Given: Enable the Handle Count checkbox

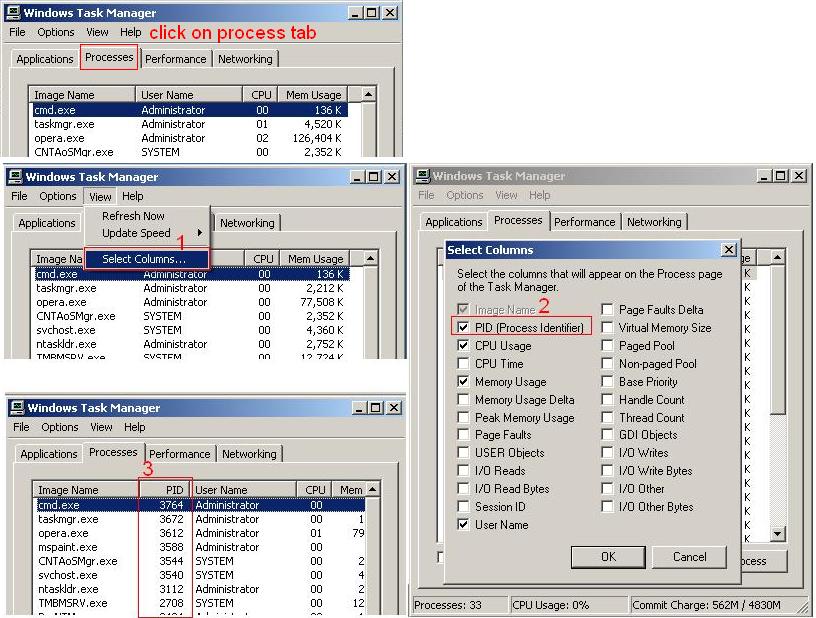Looking at the screenshot, I should coord(608,399).
